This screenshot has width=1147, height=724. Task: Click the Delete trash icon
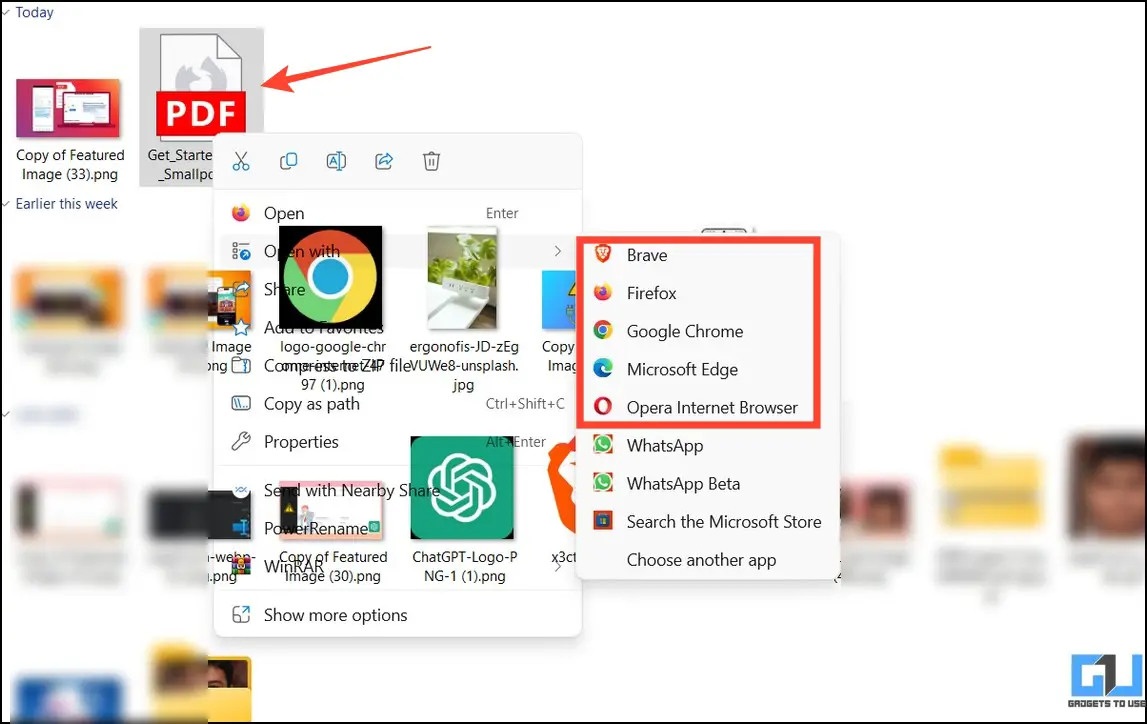pyautogui.click(x=432, y=161)
